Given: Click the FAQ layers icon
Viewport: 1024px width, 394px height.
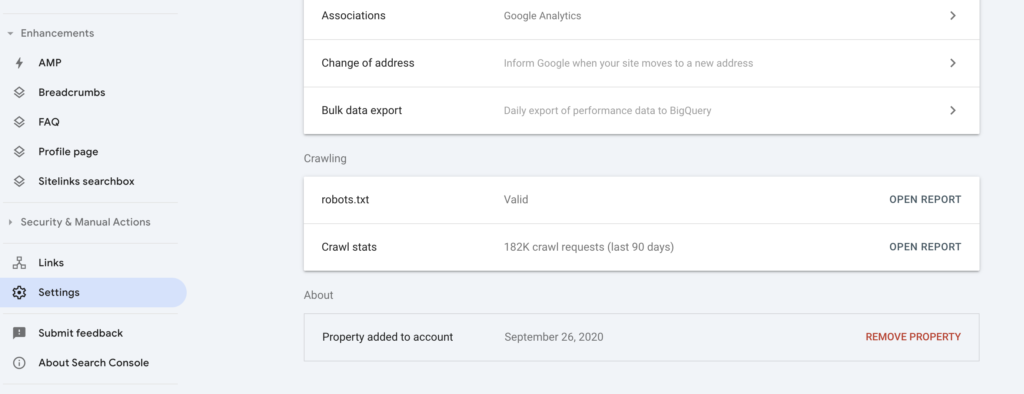Looking at the screenshot, I should pos(20,122).
